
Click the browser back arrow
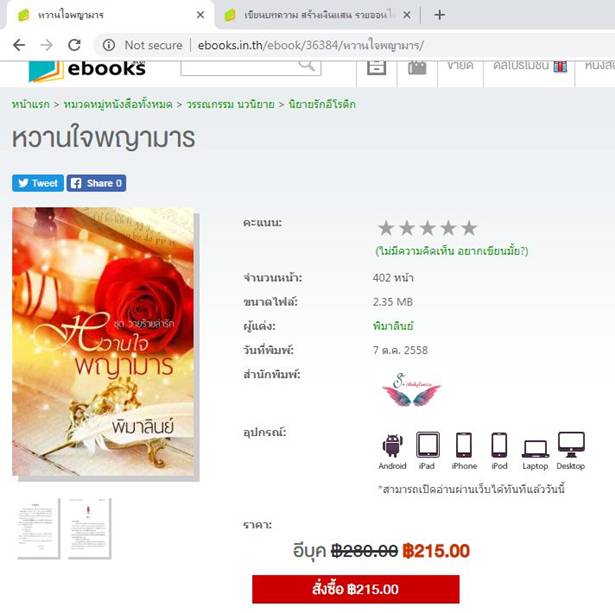(19, 45)
